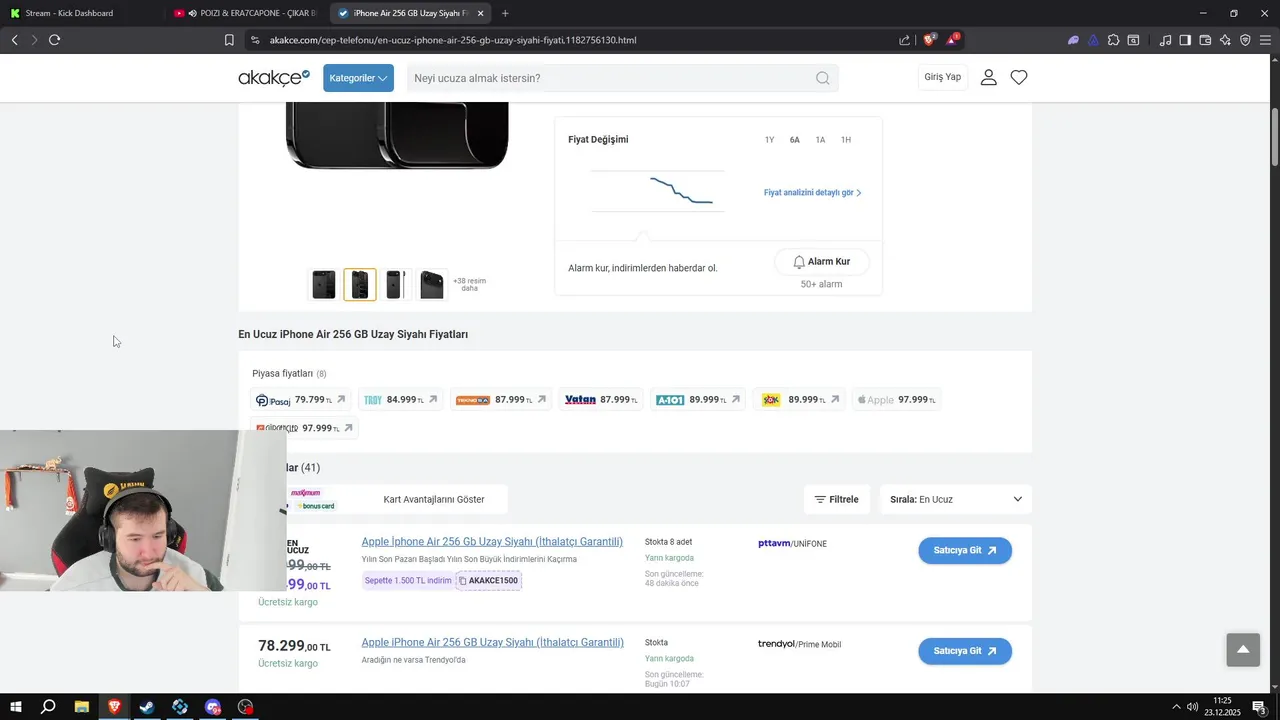Open the Vatan 87.999 TL price

[x=601, y=400]
